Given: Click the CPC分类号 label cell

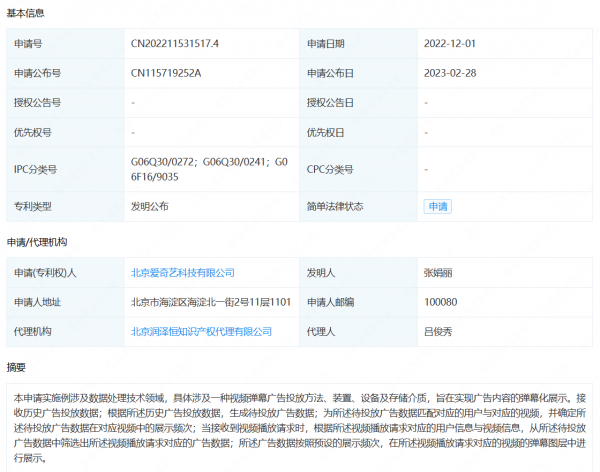Looking at the screenshot, I should pyautogui.click(x=358, y=169).
